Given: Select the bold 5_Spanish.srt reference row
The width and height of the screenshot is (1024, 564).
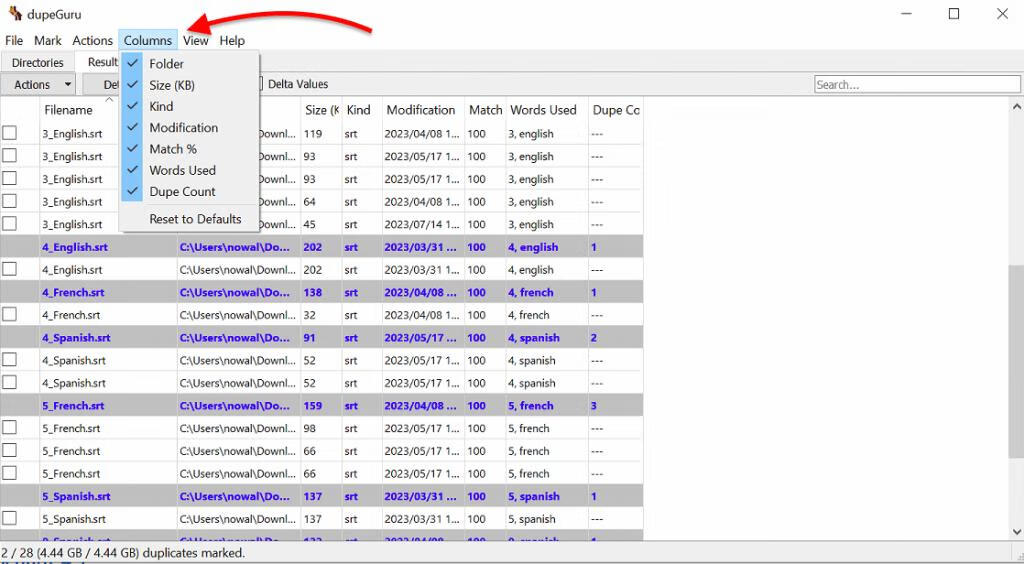Looking at the screenshot, I should 321,496.
